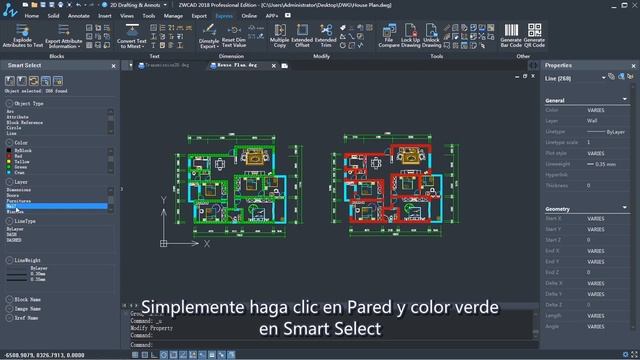Open the Insert ribbon tab
This screenshot has width=640, height=360.
104,16
